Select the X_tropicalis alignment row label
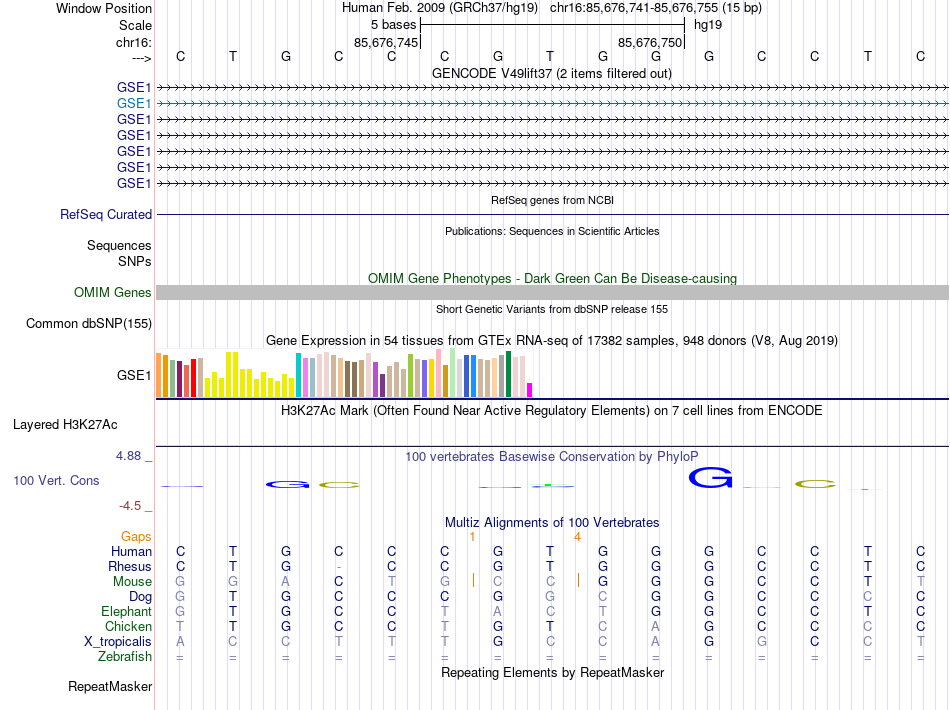Screen dimensions: 950x710 click(x=118, y=642)
